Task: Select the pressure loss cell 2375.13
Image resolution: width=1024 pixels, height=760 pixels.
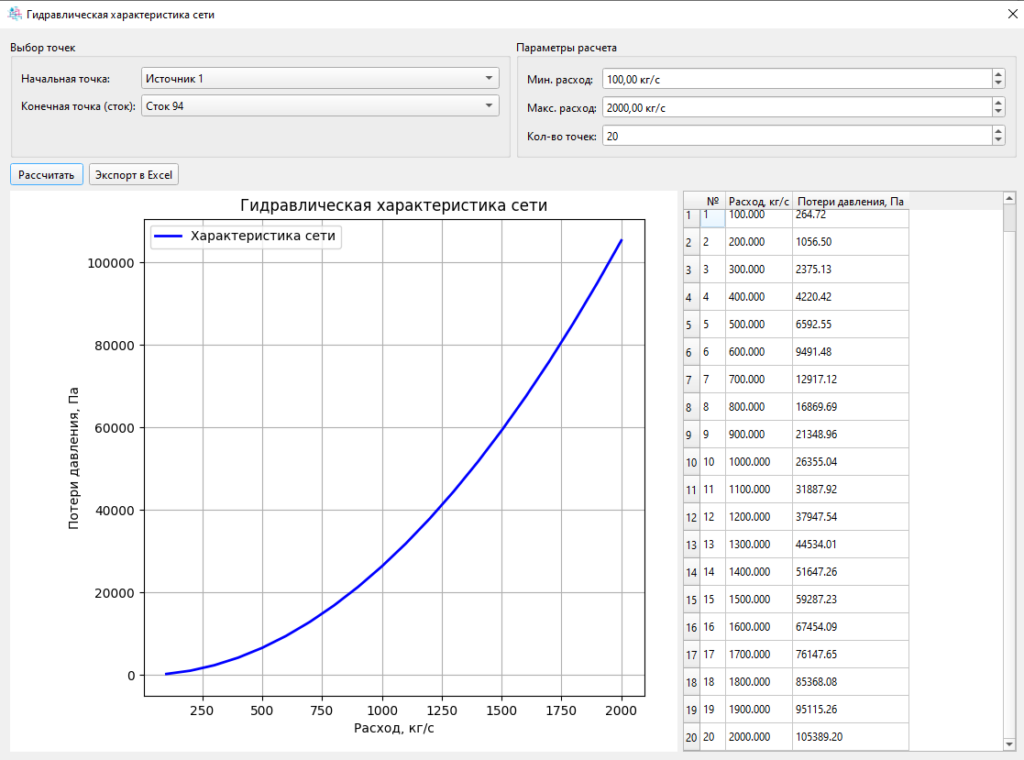Action: (x=850, y=269)
